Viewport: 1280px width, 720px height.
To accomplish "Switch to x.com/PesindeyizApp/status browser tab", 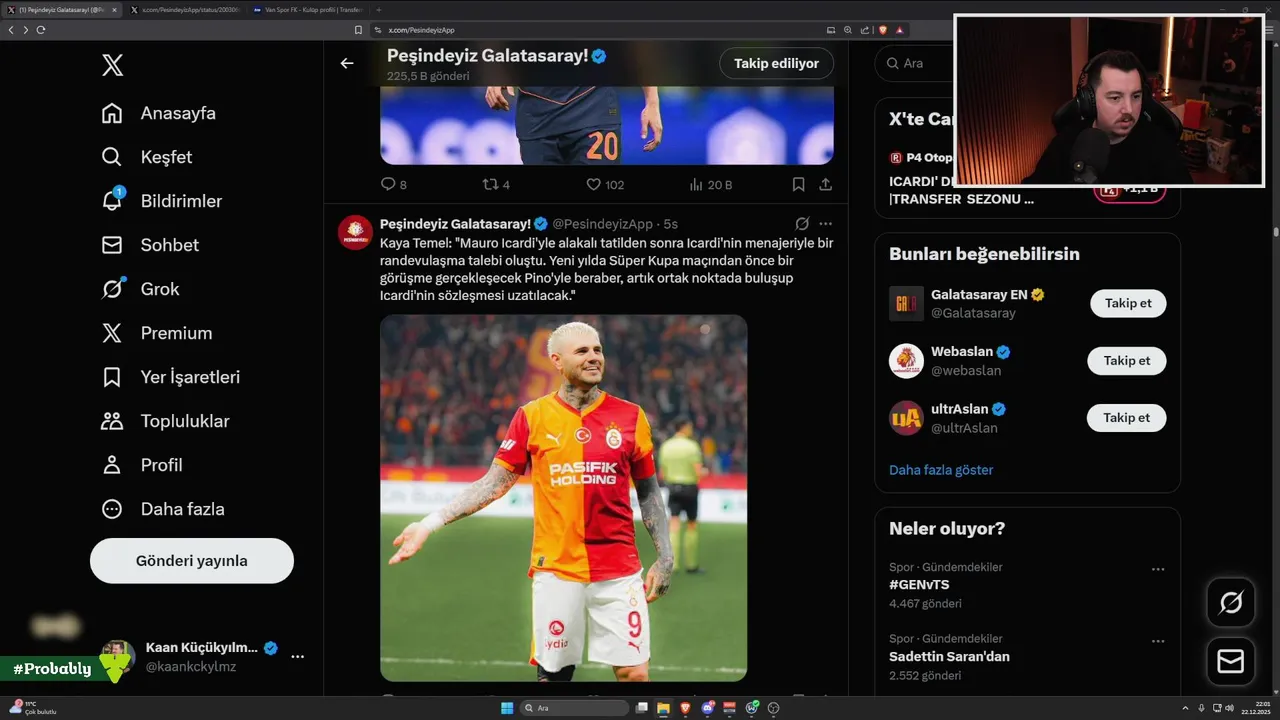I will [185, 9].
